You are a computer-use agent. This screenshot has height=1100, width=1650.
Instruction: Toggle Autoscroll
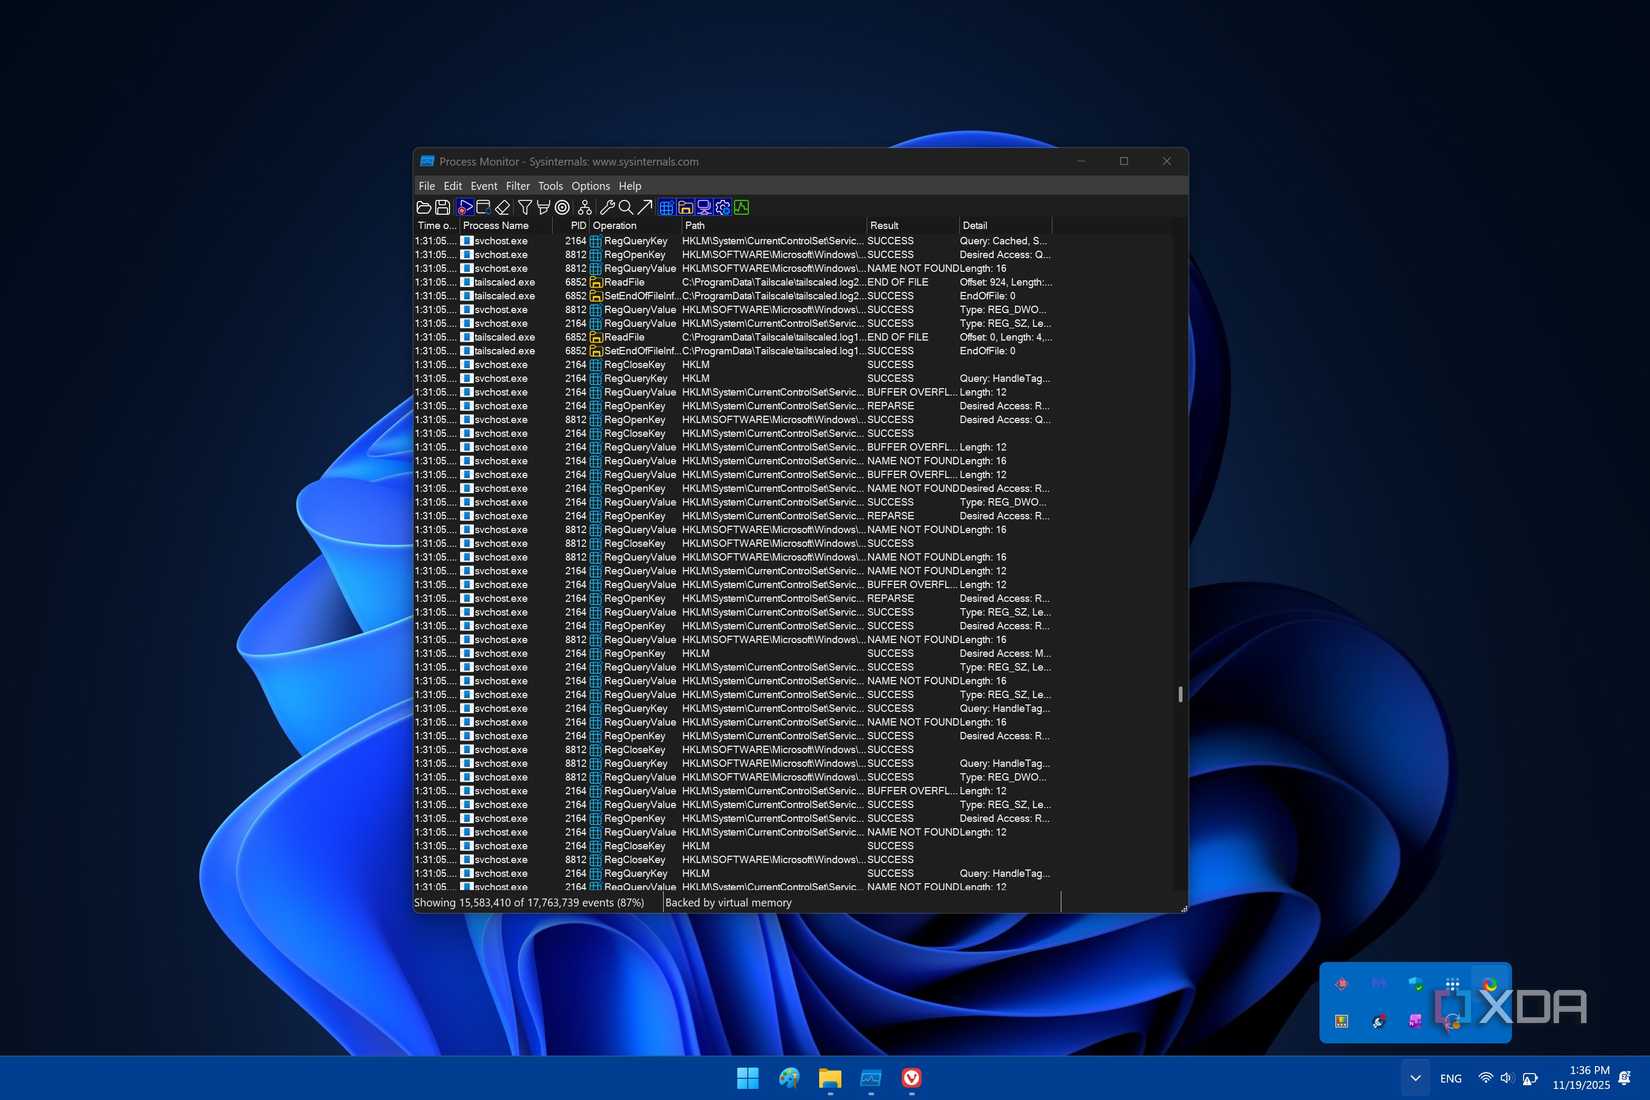484,207
